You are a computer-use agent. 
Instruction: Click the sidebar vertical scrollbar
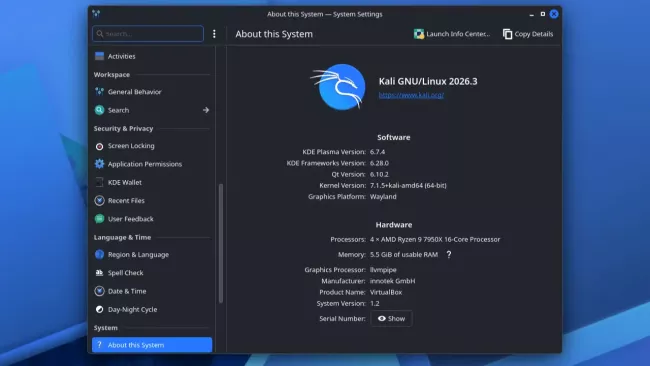[x=221, y=244]
